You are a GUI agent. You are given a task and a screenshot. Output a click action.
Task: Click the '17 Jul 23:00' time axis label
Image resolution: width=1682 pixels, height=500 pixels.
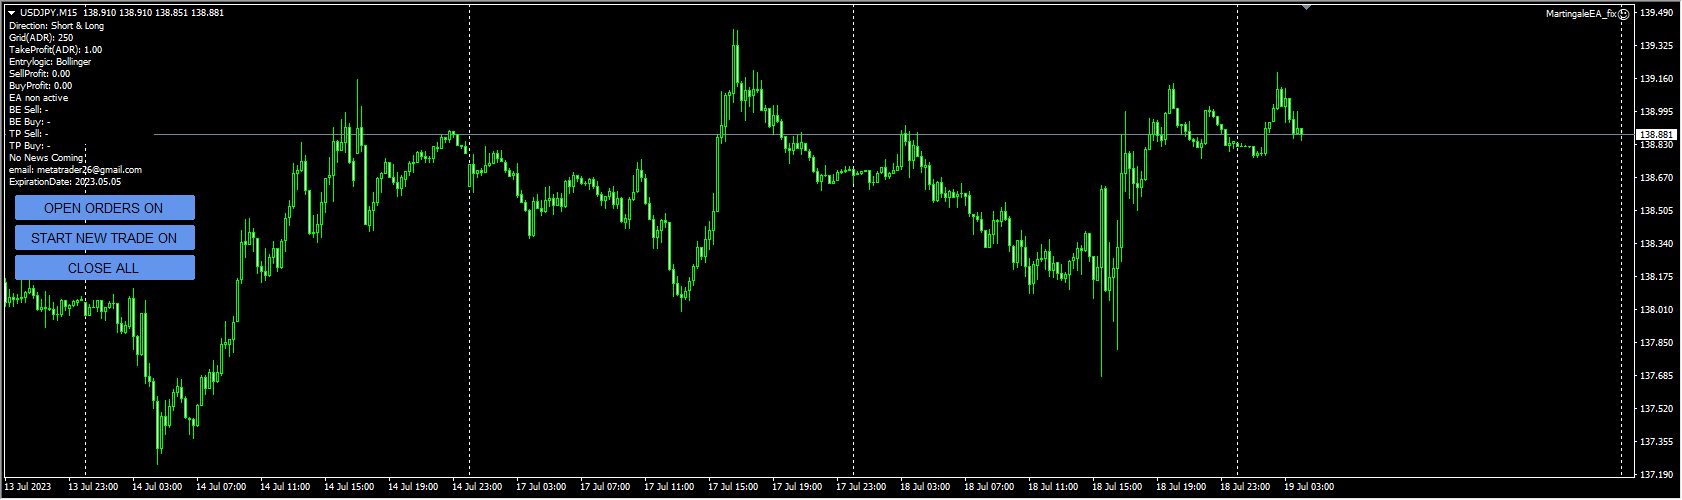(861, 487)
